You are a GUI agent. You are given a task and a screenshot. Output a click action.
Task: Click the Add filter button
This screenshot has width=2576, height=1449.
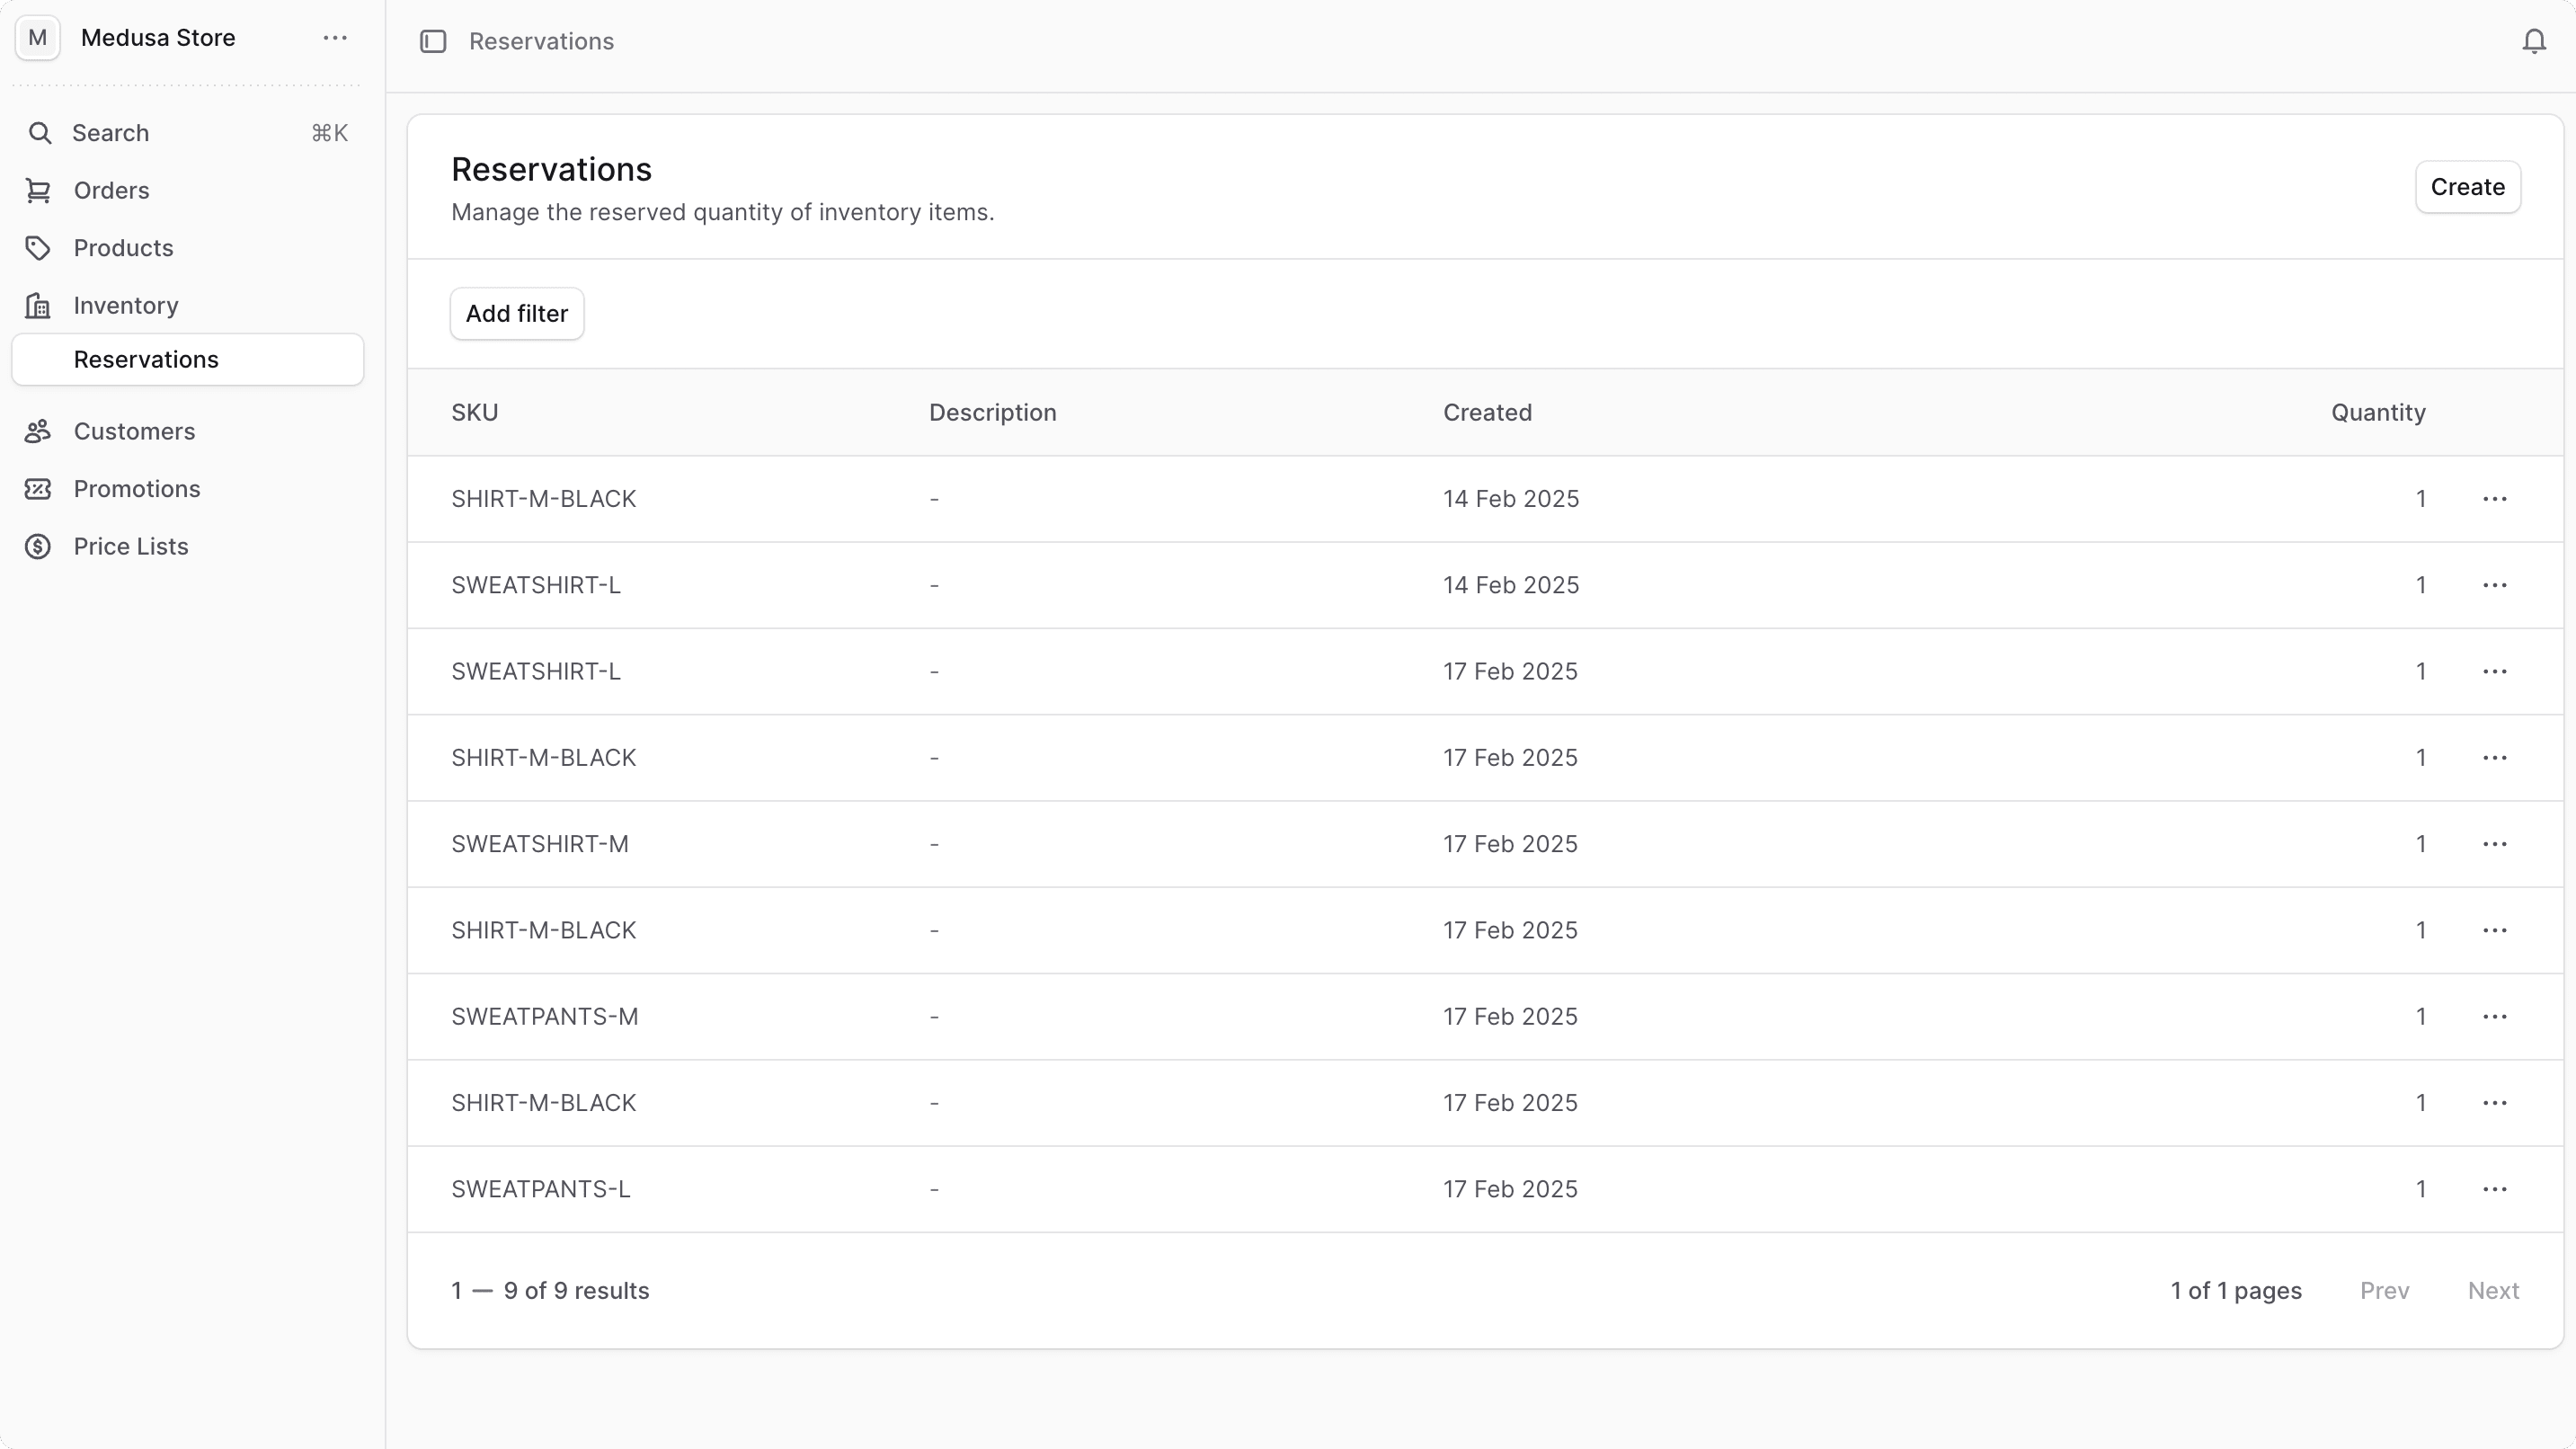coord(516,314)
